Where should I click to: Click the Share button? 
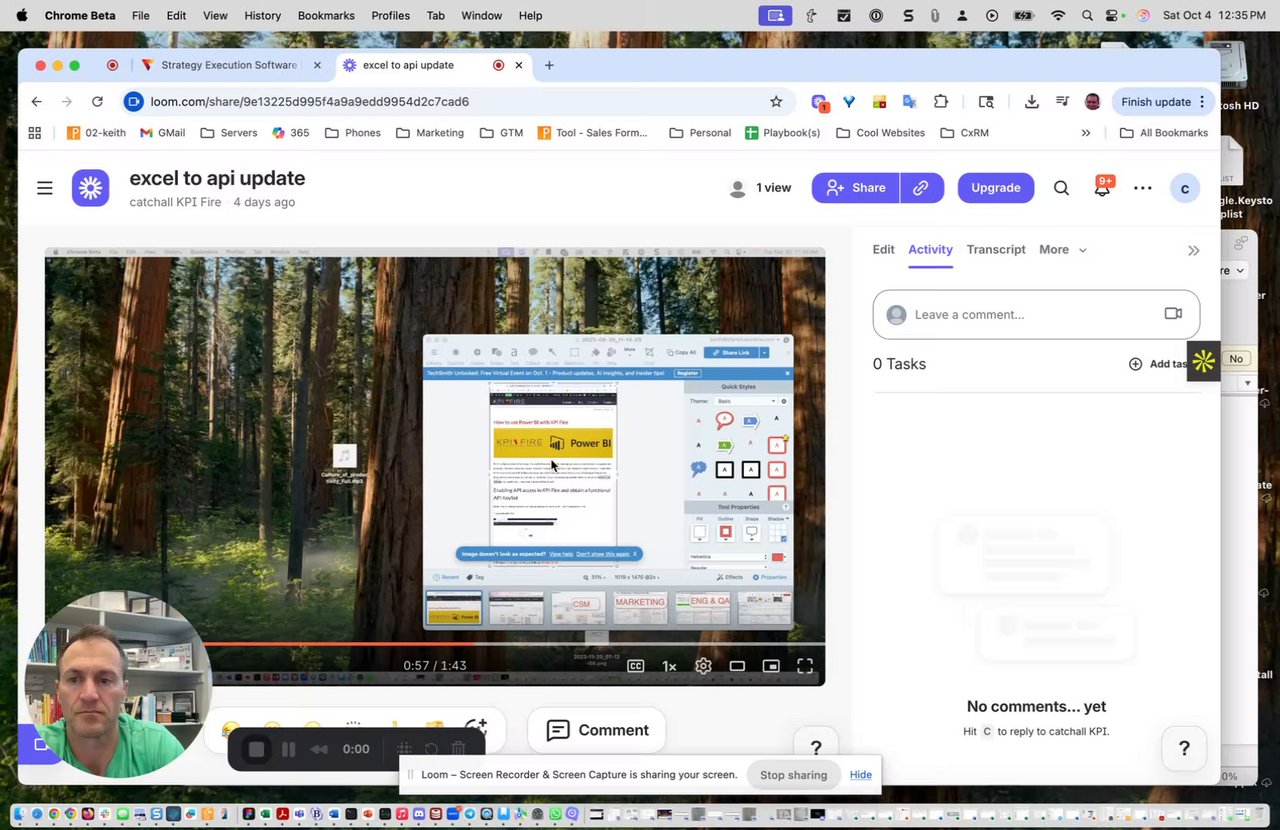pos(855,188)
